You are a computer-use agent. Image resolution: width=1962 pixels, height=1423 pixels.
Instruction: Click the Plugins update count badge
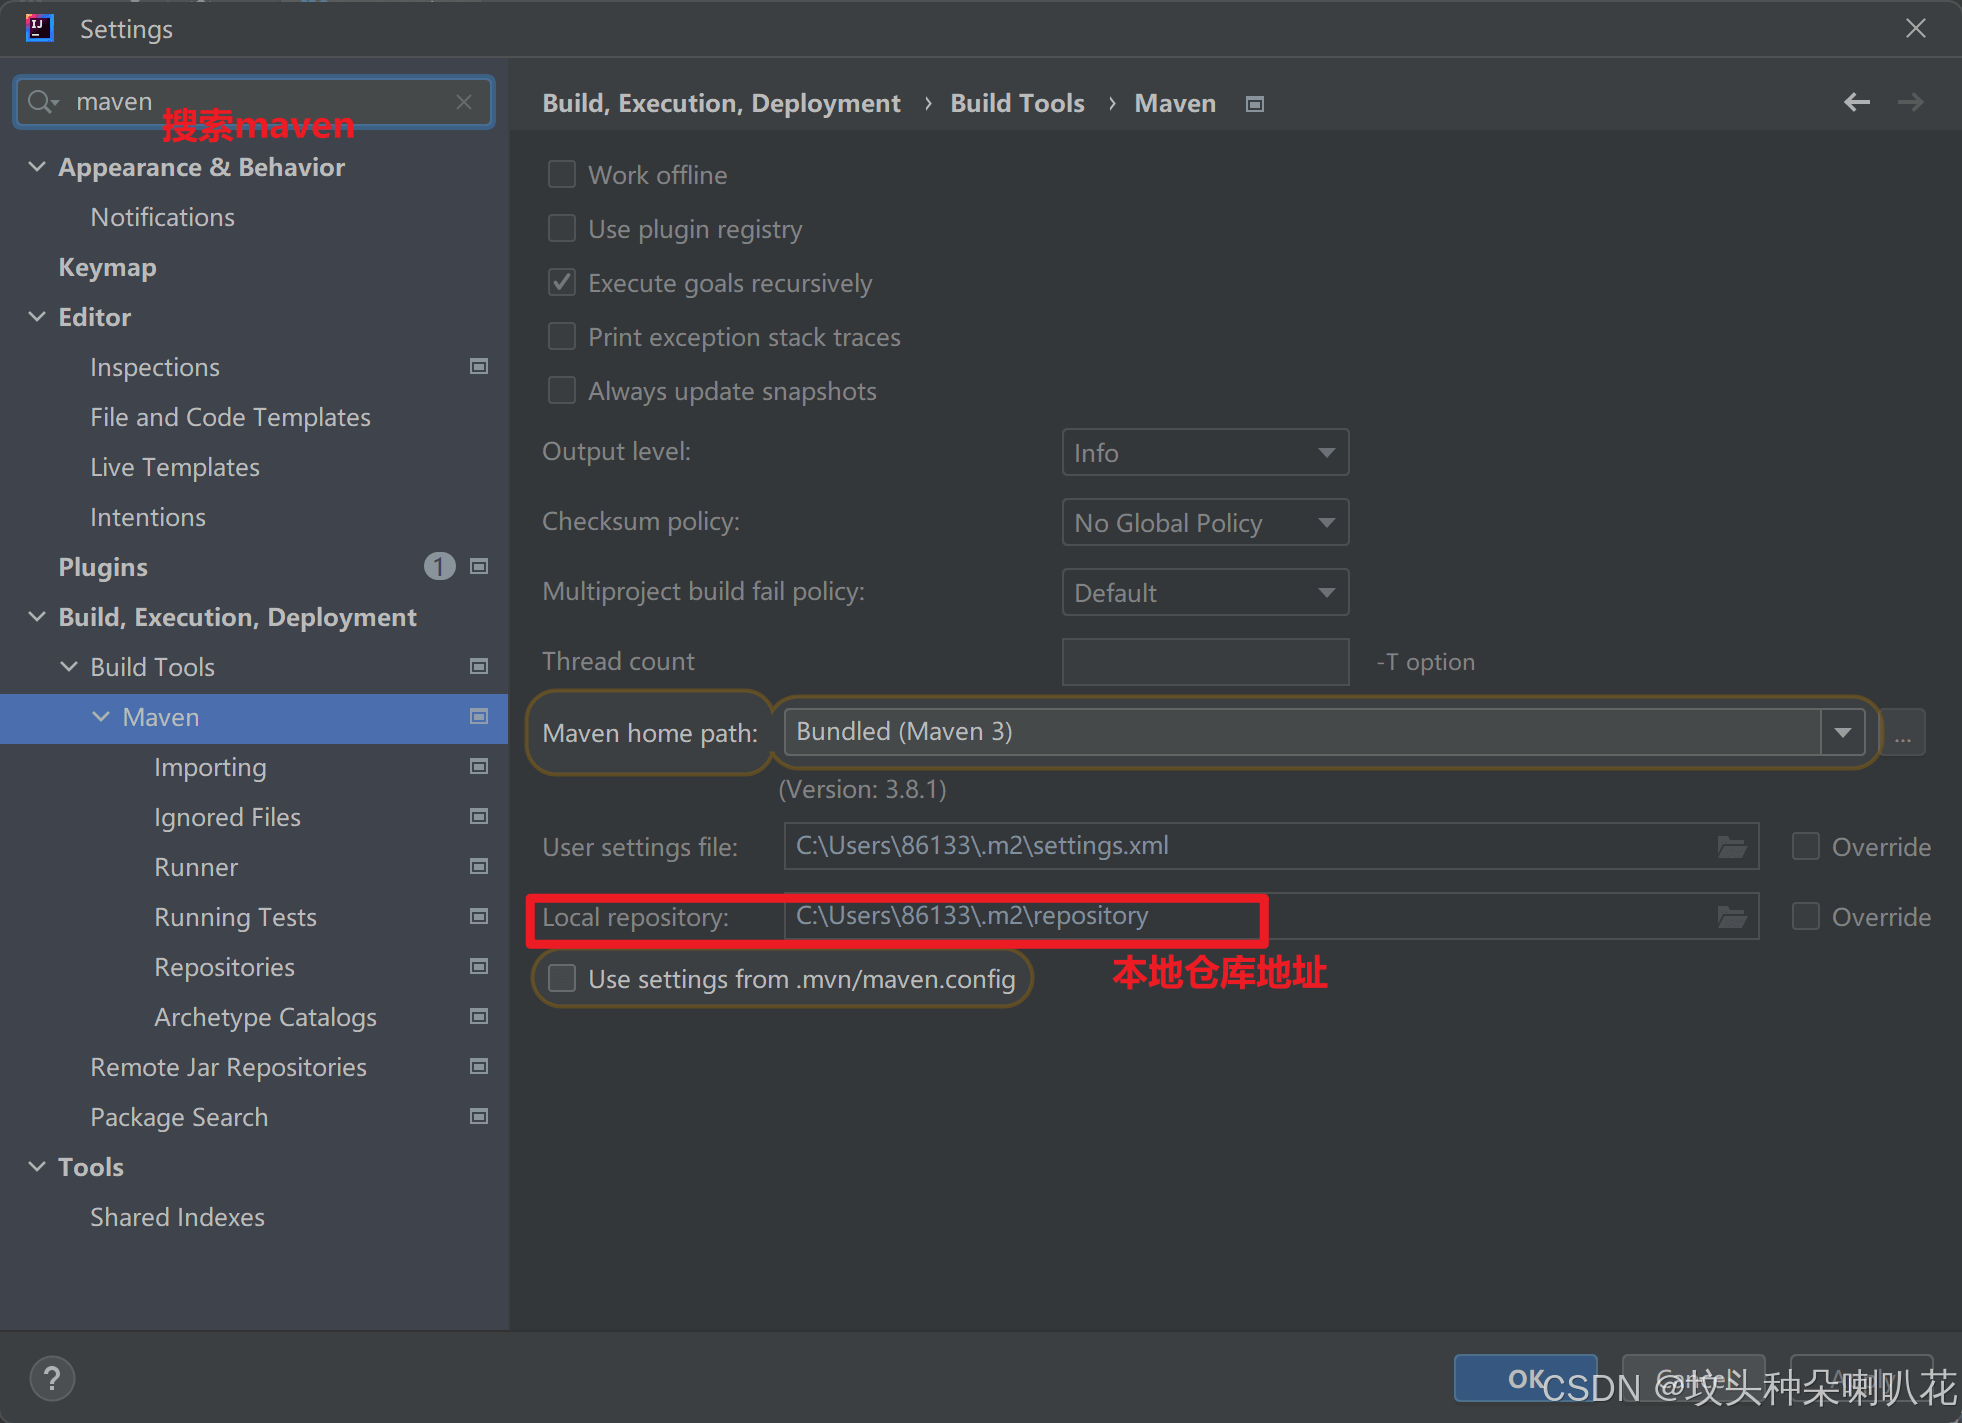(x=439, y=567)
